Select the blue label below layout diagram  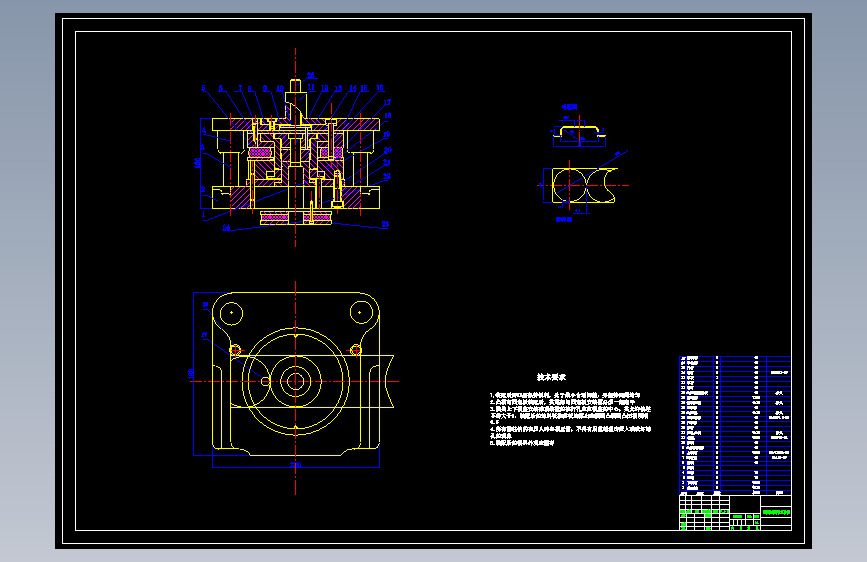pos(563,220)
